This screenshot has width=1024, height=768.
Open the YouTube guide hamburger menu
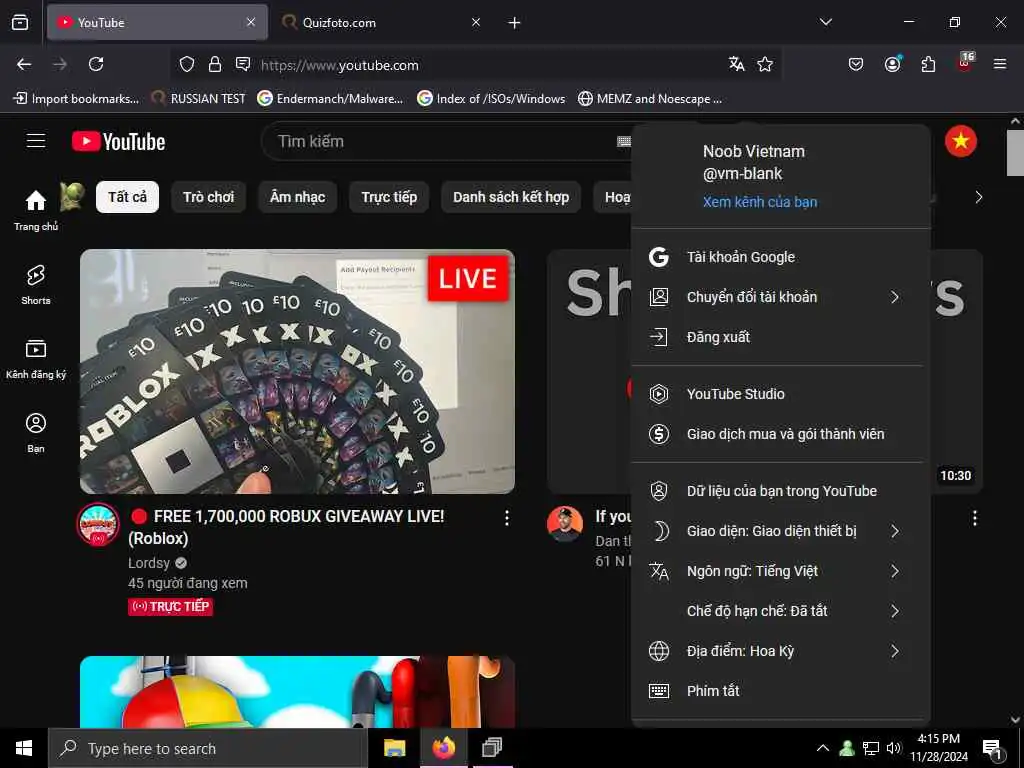[x=36, y=141]
